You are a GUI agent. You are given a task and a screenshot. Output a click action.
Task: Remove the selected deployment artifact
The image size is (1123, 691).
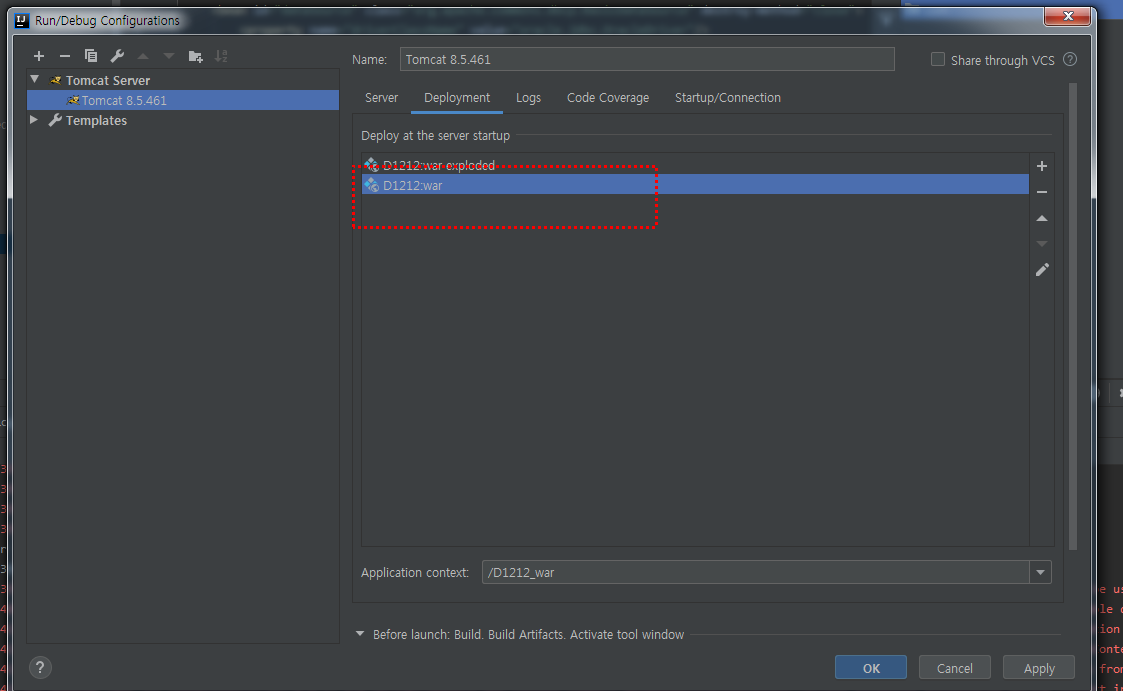(x=1042, y=192)
